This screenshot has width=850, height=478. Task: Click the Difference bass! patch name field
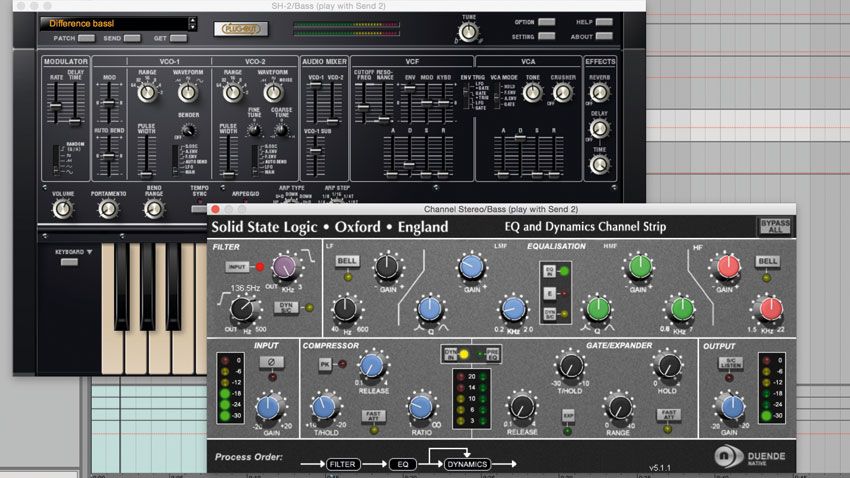click(x=114, y=23)
